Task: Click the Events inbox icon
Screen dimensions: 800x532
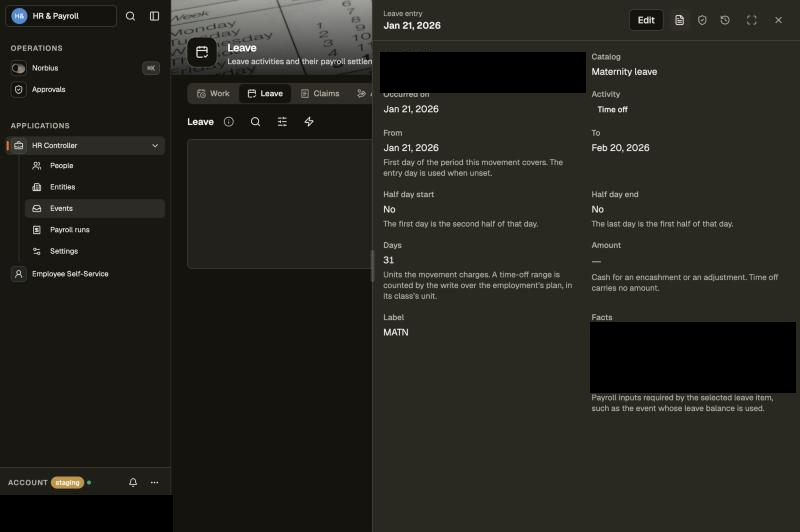Action: pyautogui.click(x=37, y=208)
